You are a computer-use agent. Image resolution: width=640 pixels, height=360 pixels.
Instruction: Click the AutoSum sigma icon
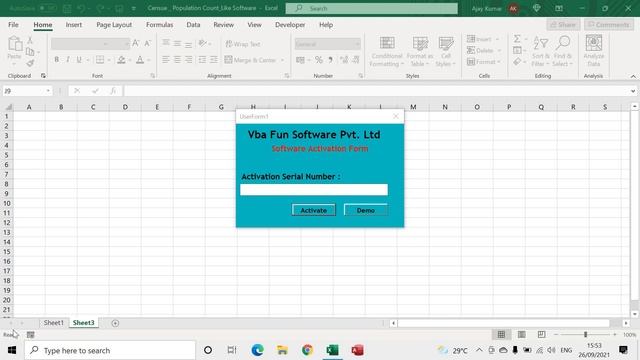click(517, 39)
